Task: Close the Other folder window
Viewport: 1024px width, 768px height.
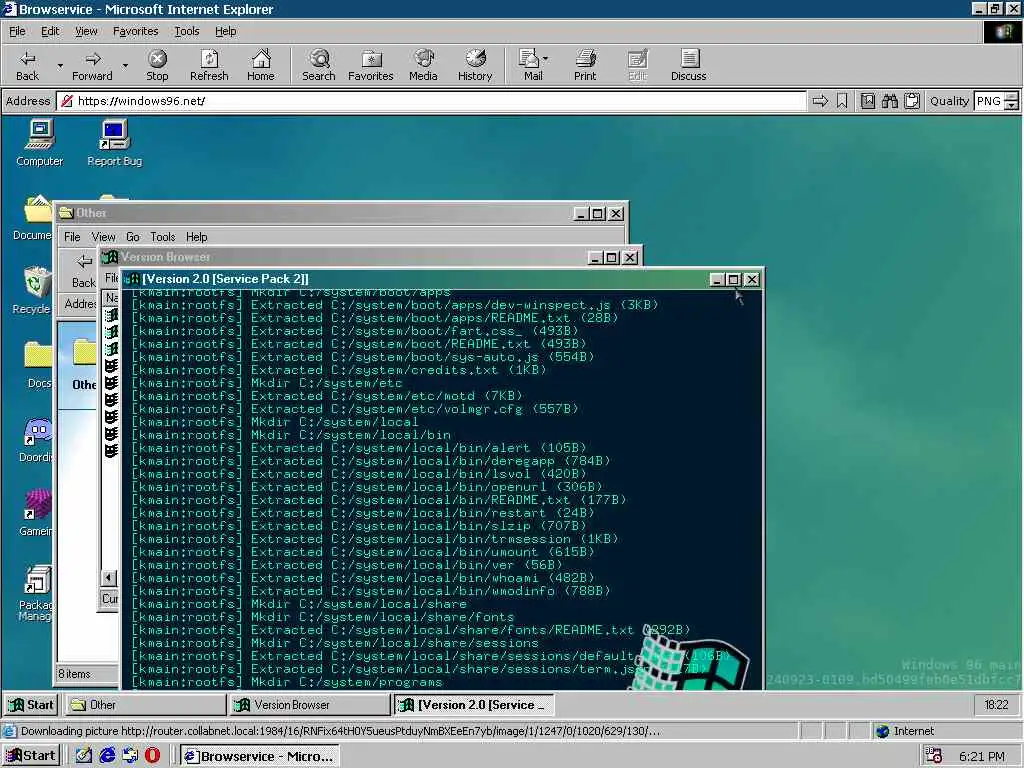Action: [x=616, y=214]
